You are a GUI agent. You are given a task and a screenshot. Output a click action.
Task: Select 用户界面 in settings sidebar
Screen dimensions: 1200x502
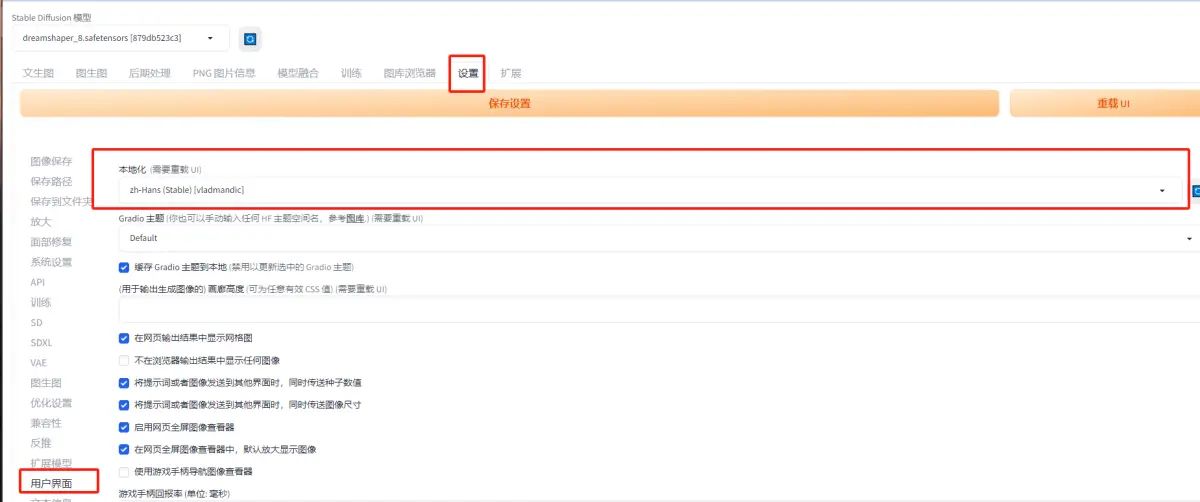click(51, 484)
